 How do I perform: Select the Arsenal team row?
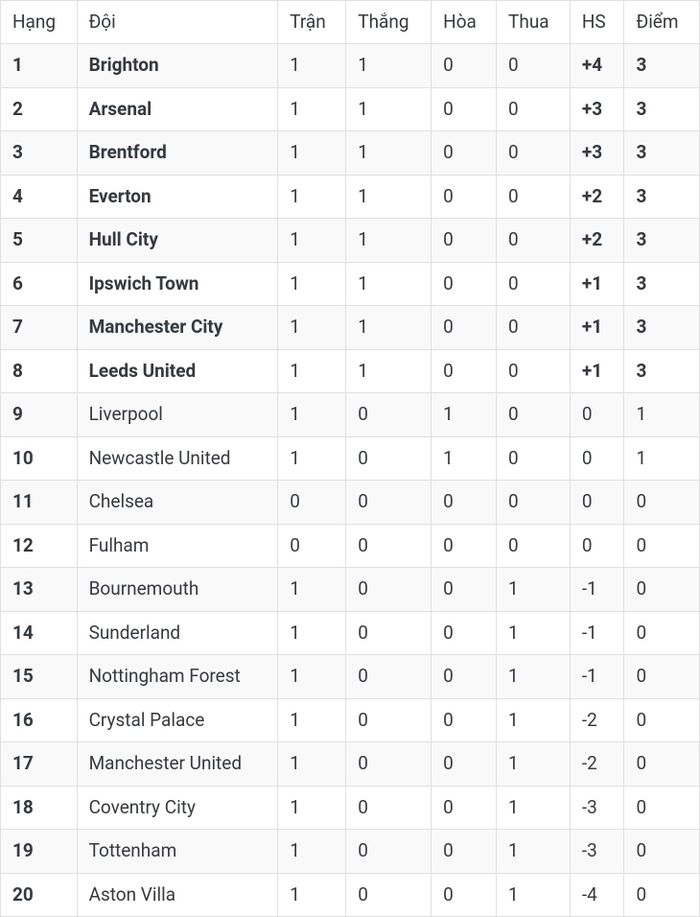(350, 109)
